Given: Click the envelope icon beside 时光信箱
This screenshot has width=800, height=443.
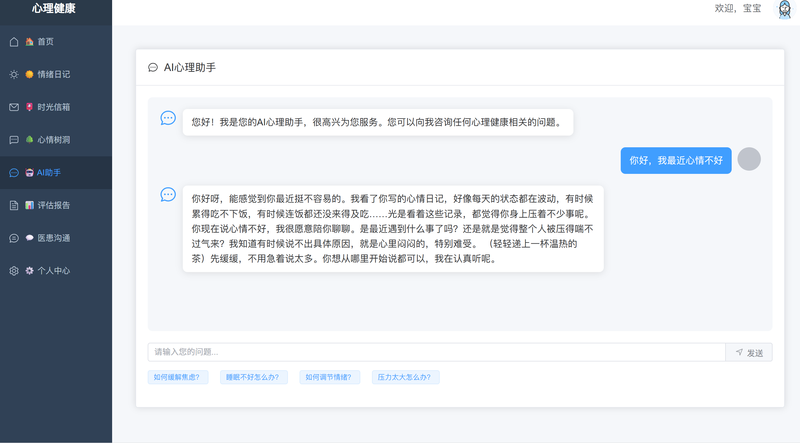Looking at the screenshot, I should pos(14,107).
